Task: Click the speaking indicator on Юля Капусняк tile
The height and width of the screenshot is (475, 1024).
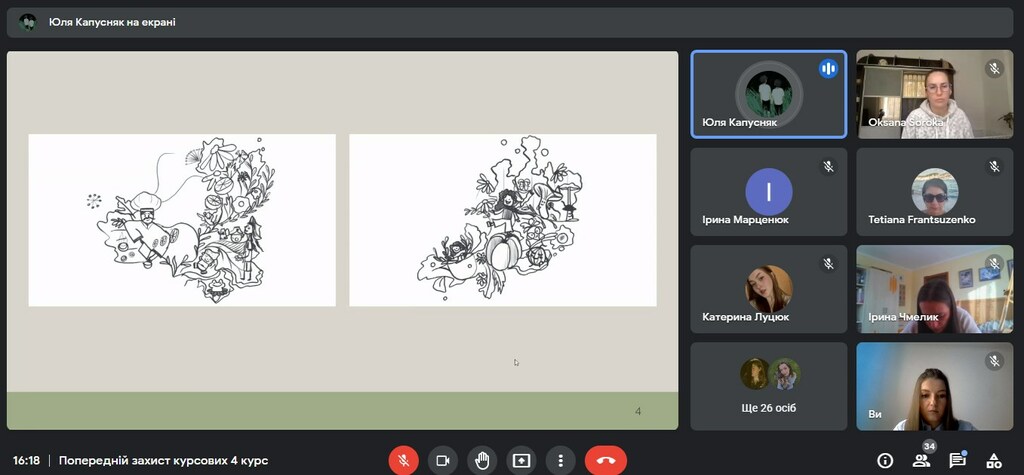Action: [828, 69]
